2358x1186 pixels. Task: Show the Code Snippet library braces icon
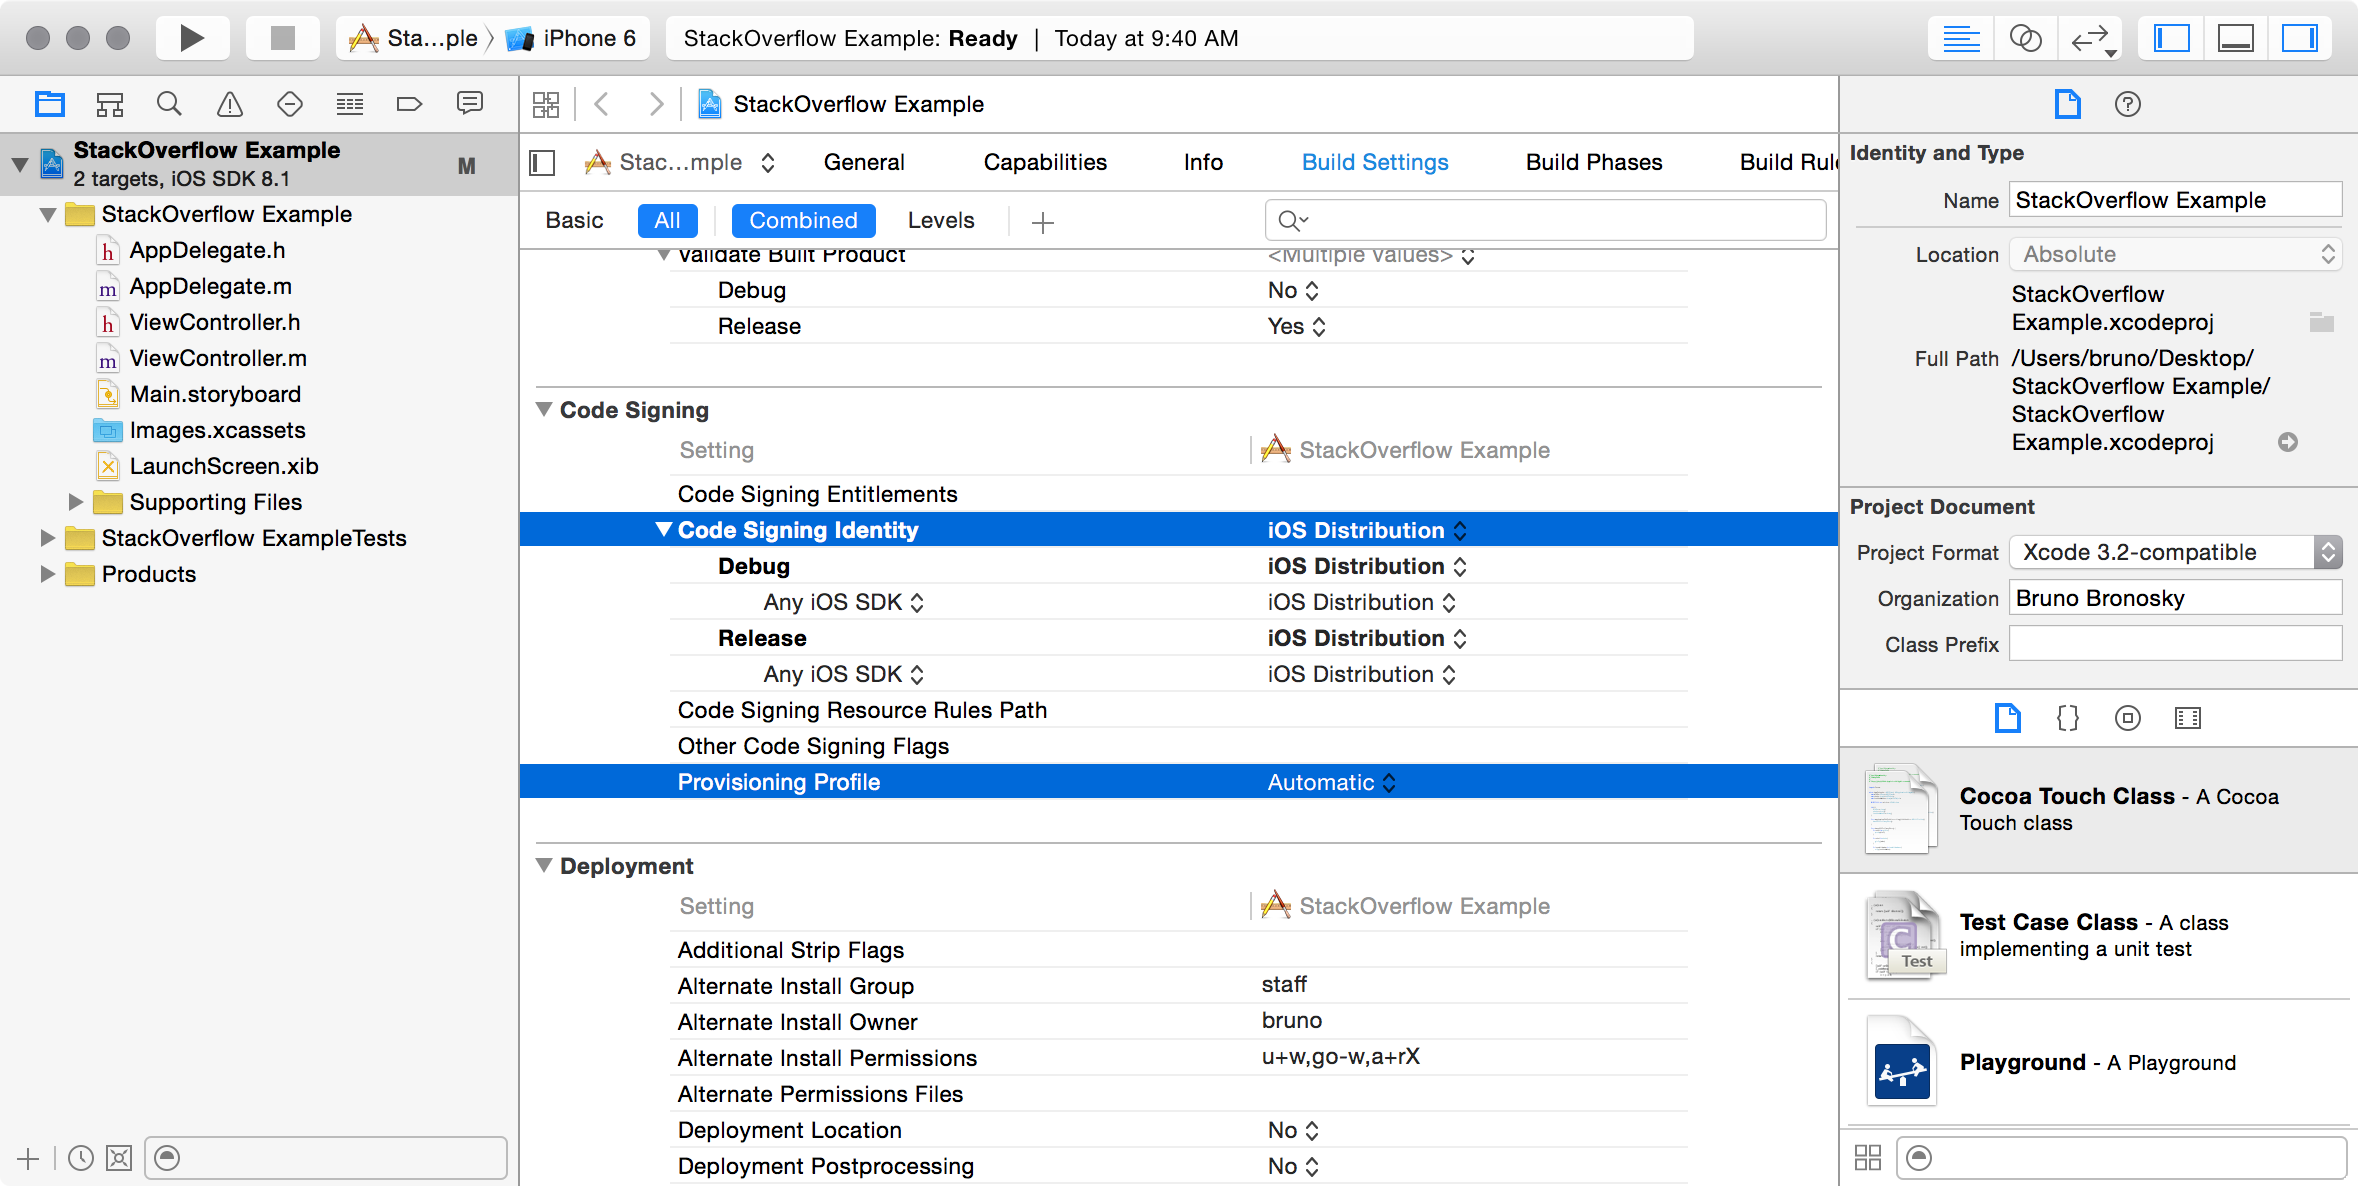2067,718
